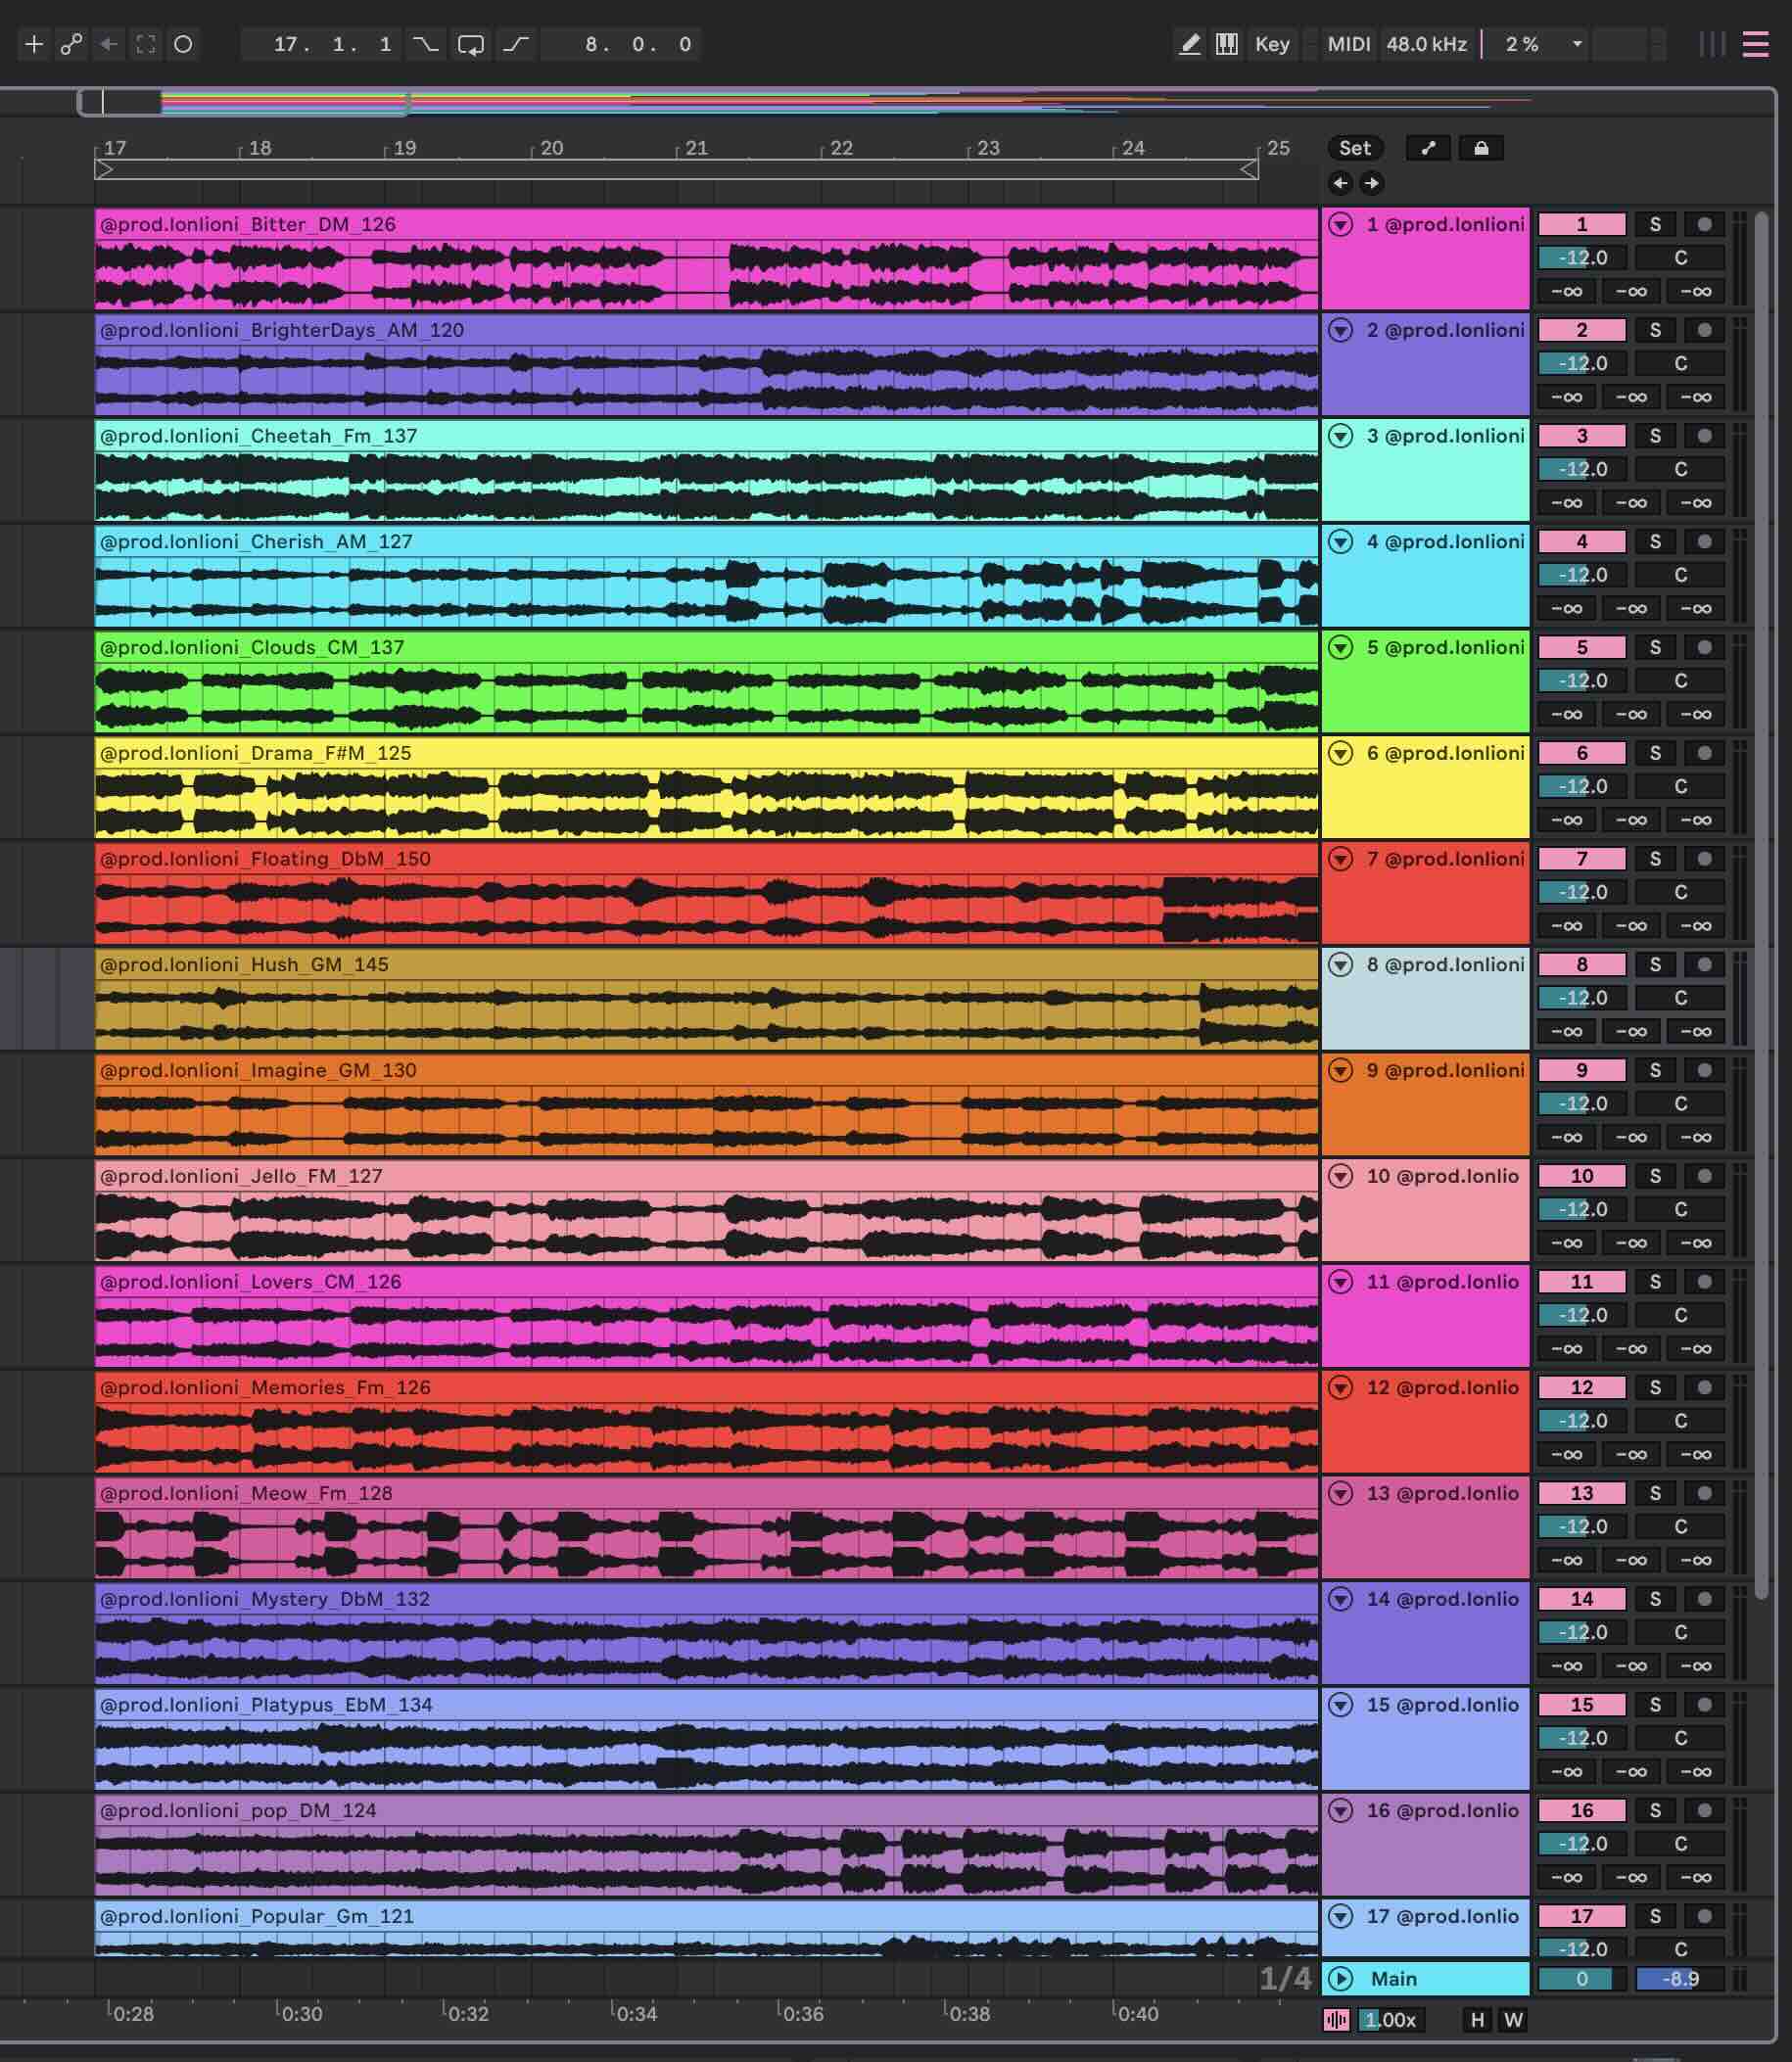The height and width of the screenshot is (2062, 1792).
Task: Toggle the Loop switch in transport
Action: tap(470, 44)
